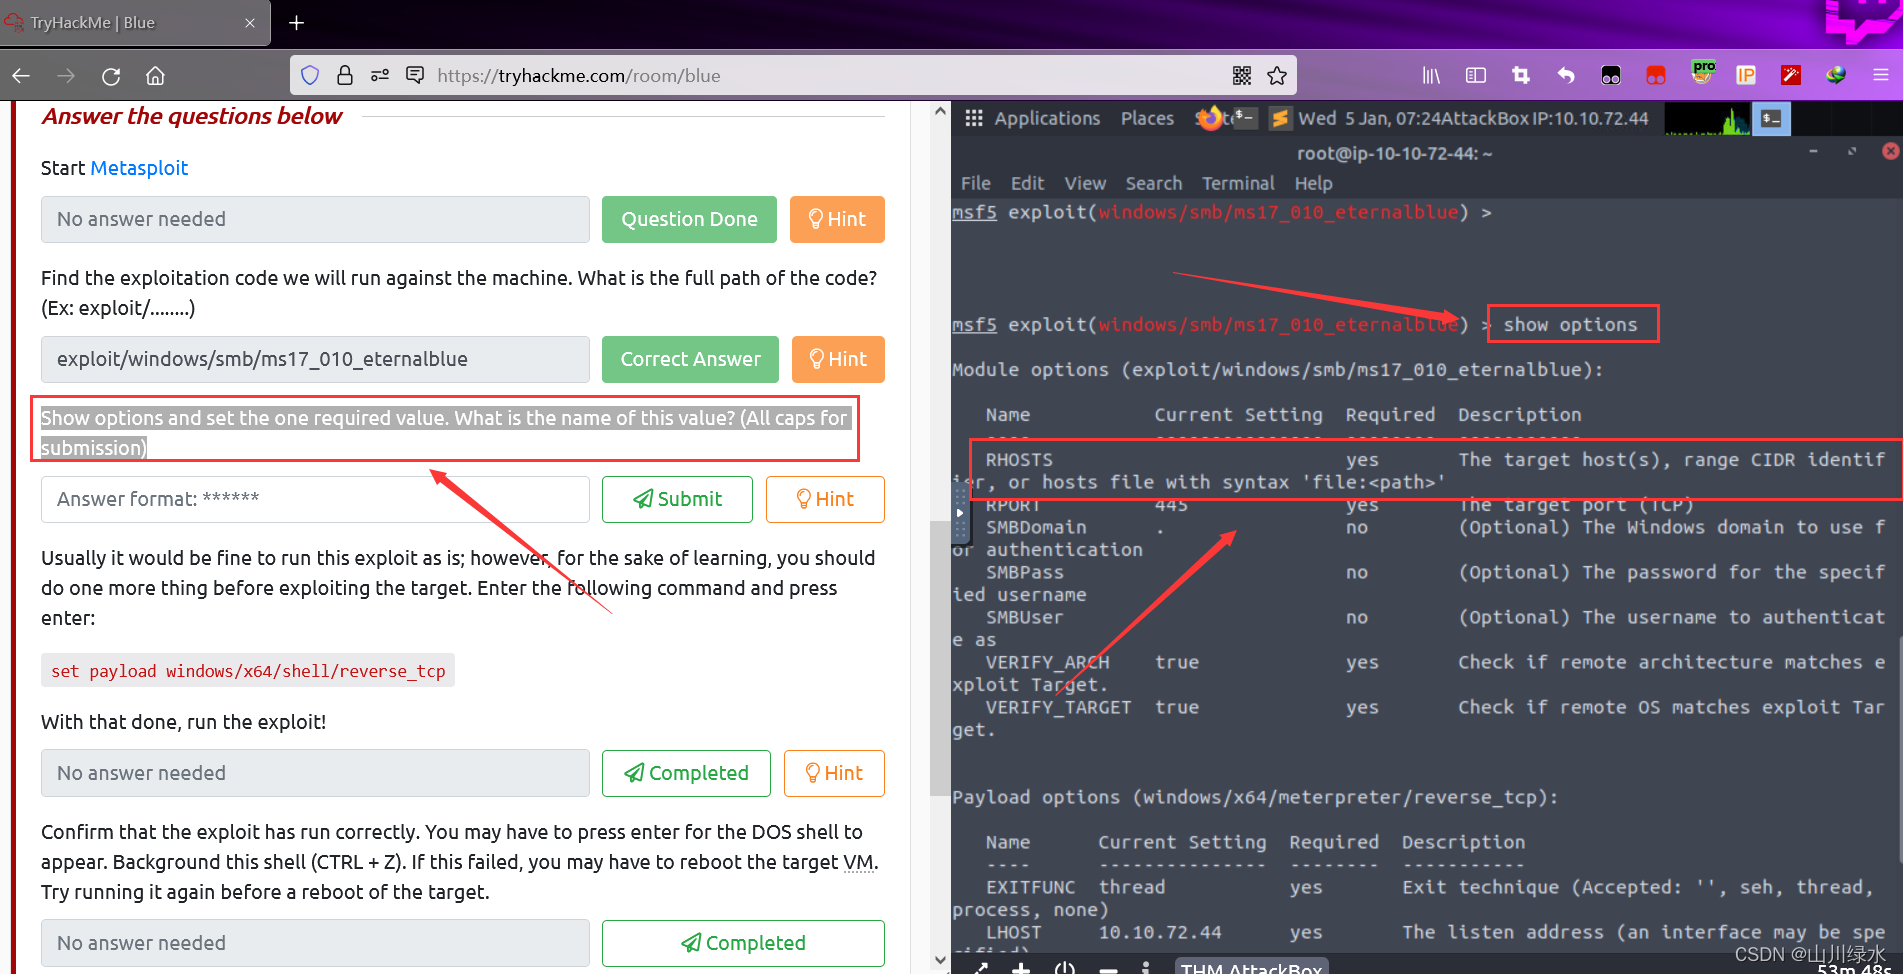Image resolution: width=1903 pixels, height=974 pixels.
Task: Open the Metasploit link
Action: point(139,168)
